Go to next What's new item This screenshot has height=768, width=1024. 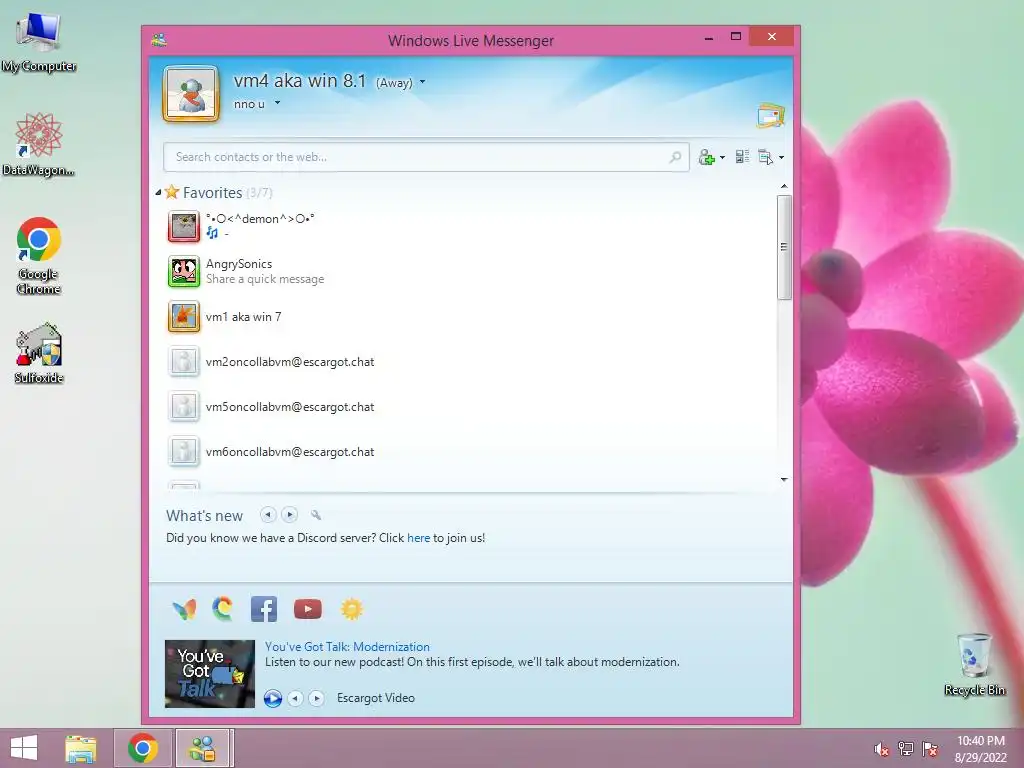(289, 515)
